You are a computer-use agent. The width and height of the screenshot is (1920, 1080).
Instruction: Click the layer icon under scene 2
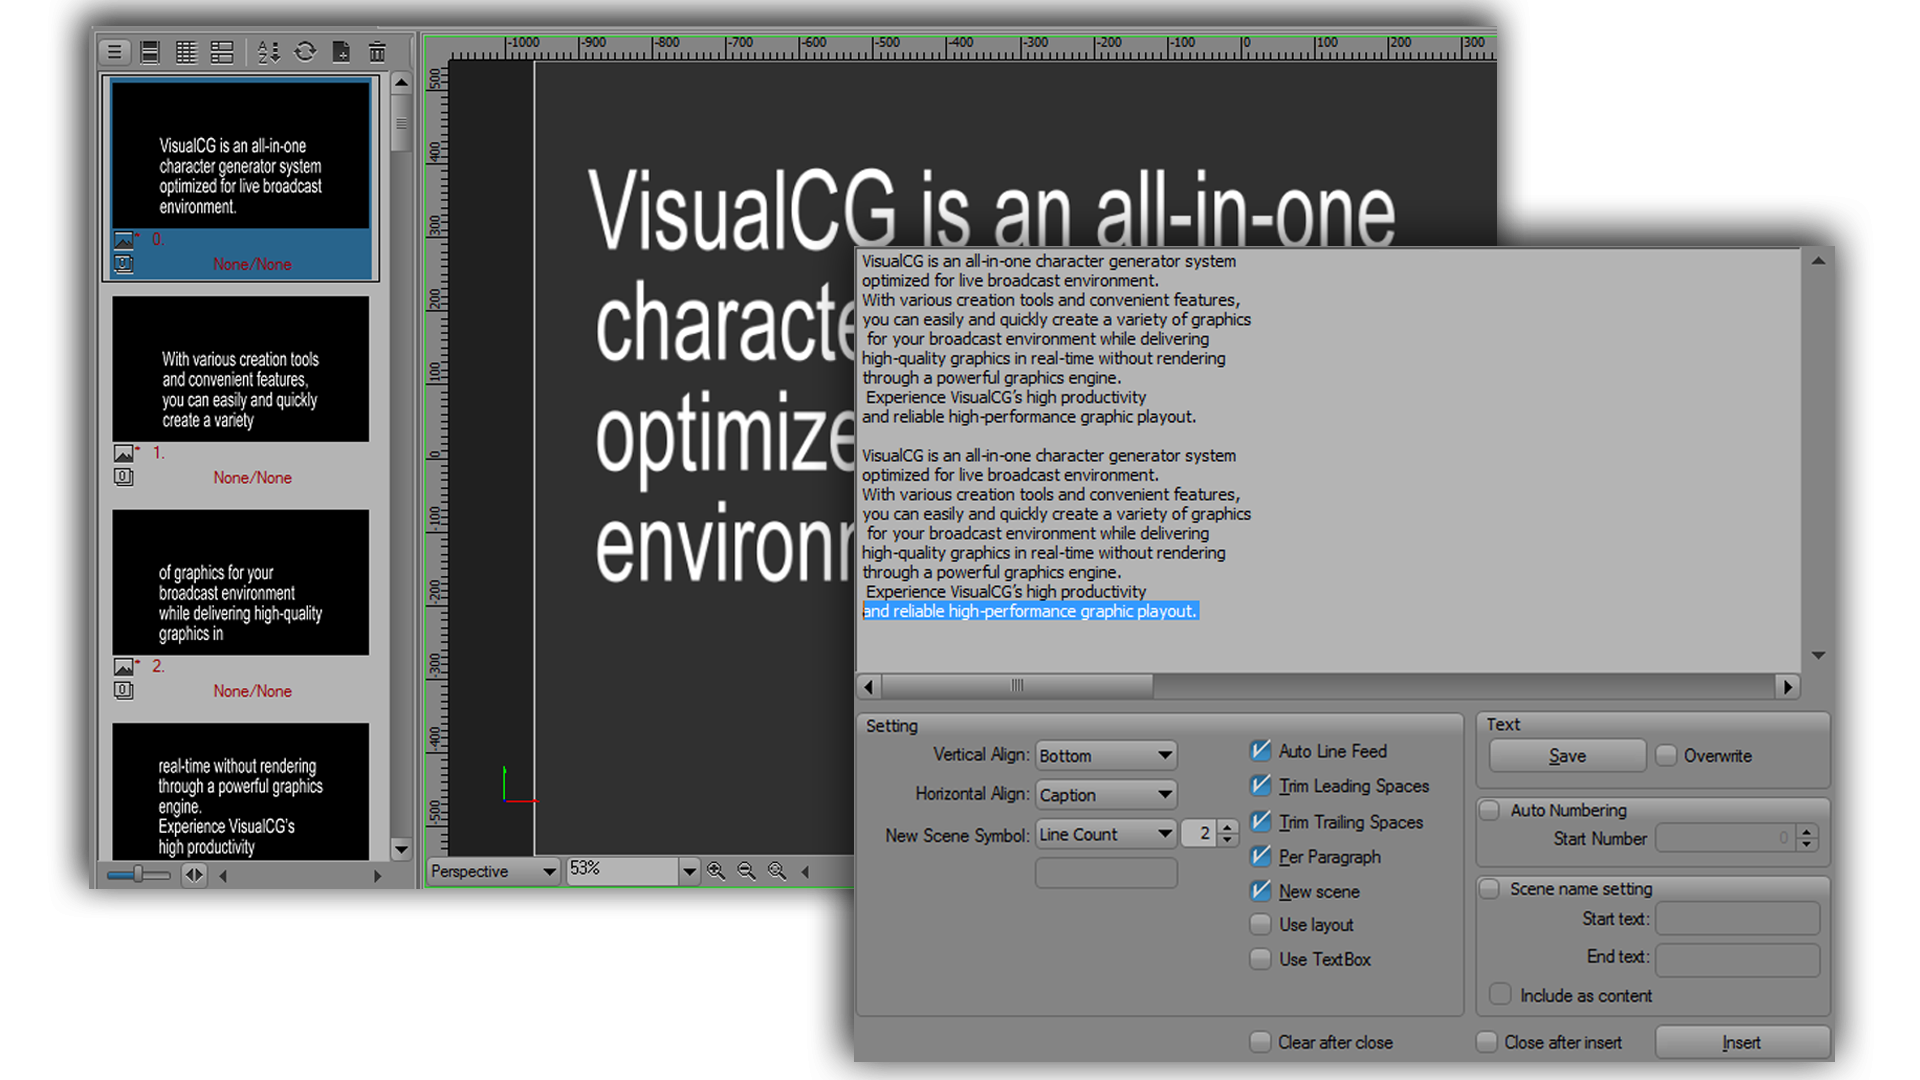point(123,690)
